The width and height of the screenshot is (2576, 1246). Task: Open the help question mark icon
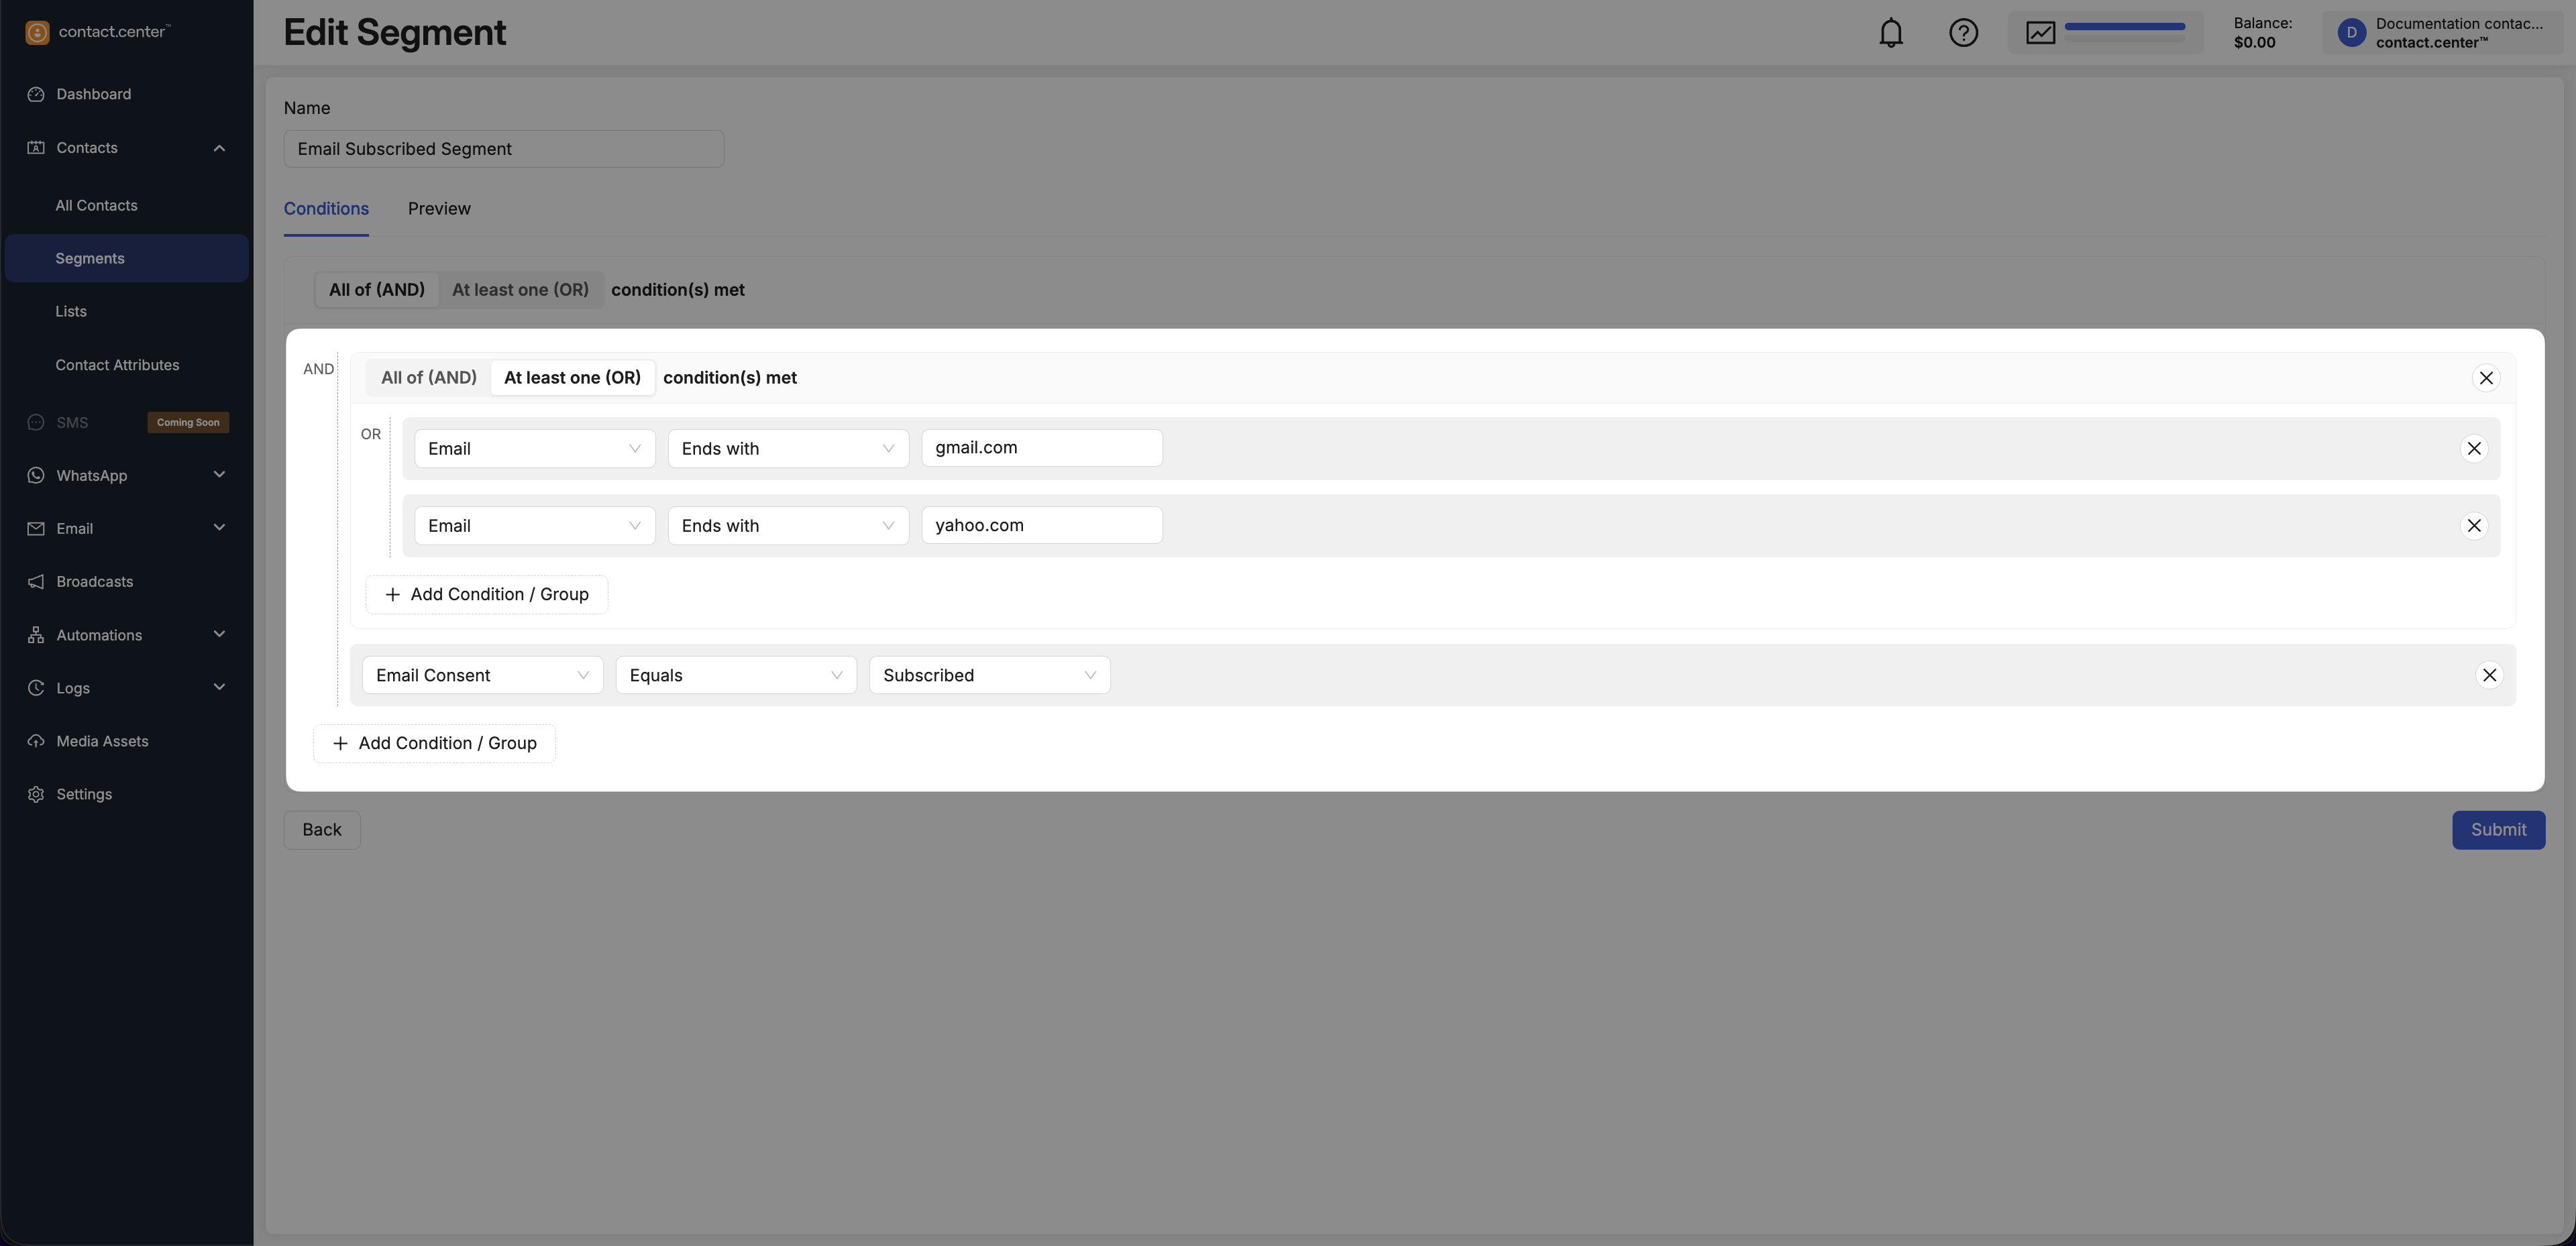[1963, 33]
